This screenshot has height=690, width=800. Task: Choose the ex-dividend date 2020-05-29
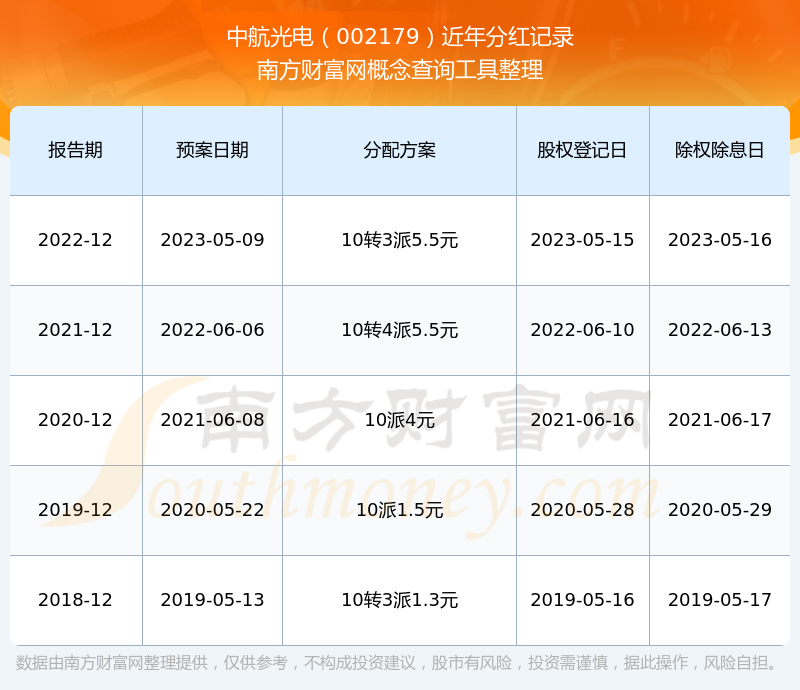(720, 510)
